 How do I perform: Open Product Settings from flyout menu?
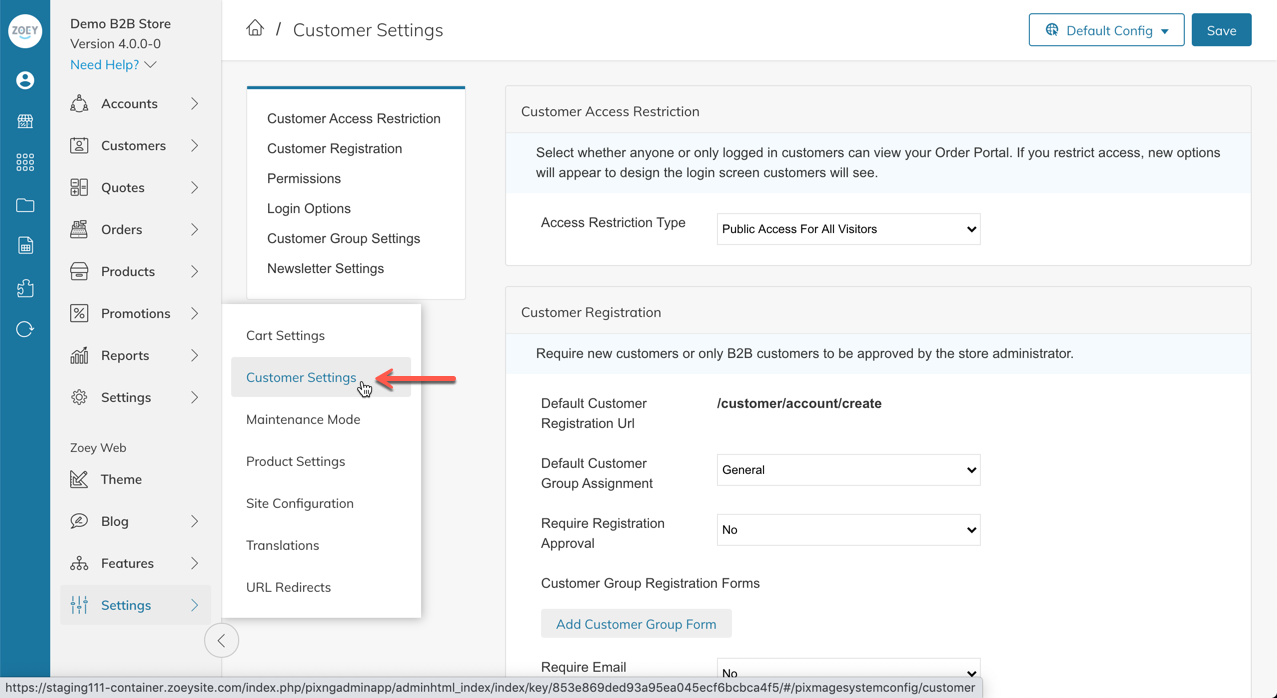pyautogui.click(x=321, y=461)
